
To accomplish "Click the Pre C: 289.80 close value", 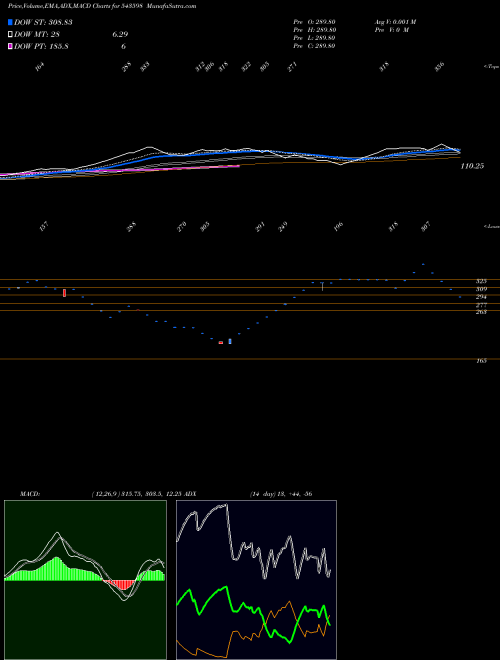I will click(314, 46).
